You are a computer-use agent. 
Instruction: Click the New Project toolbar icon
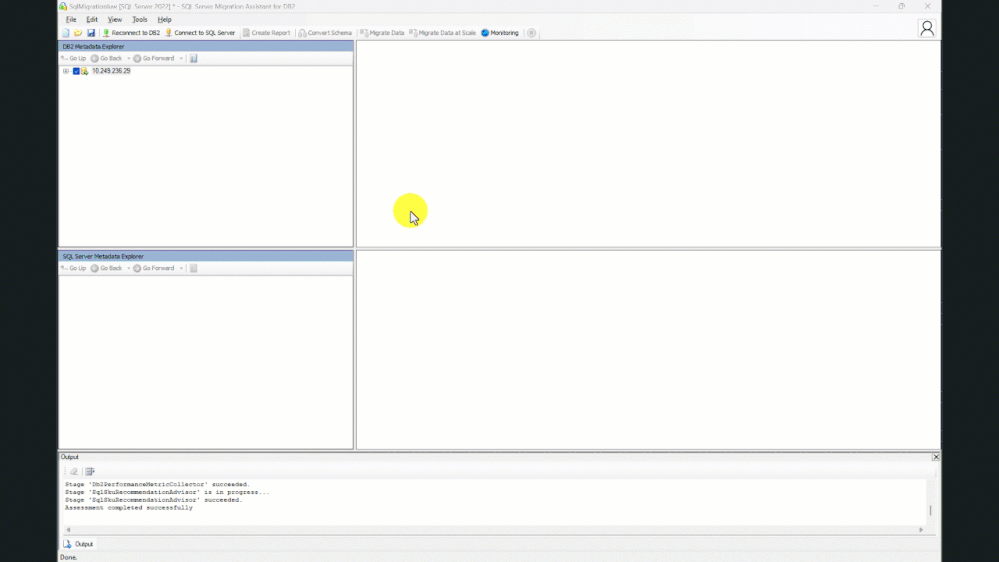tap(66, 32)
